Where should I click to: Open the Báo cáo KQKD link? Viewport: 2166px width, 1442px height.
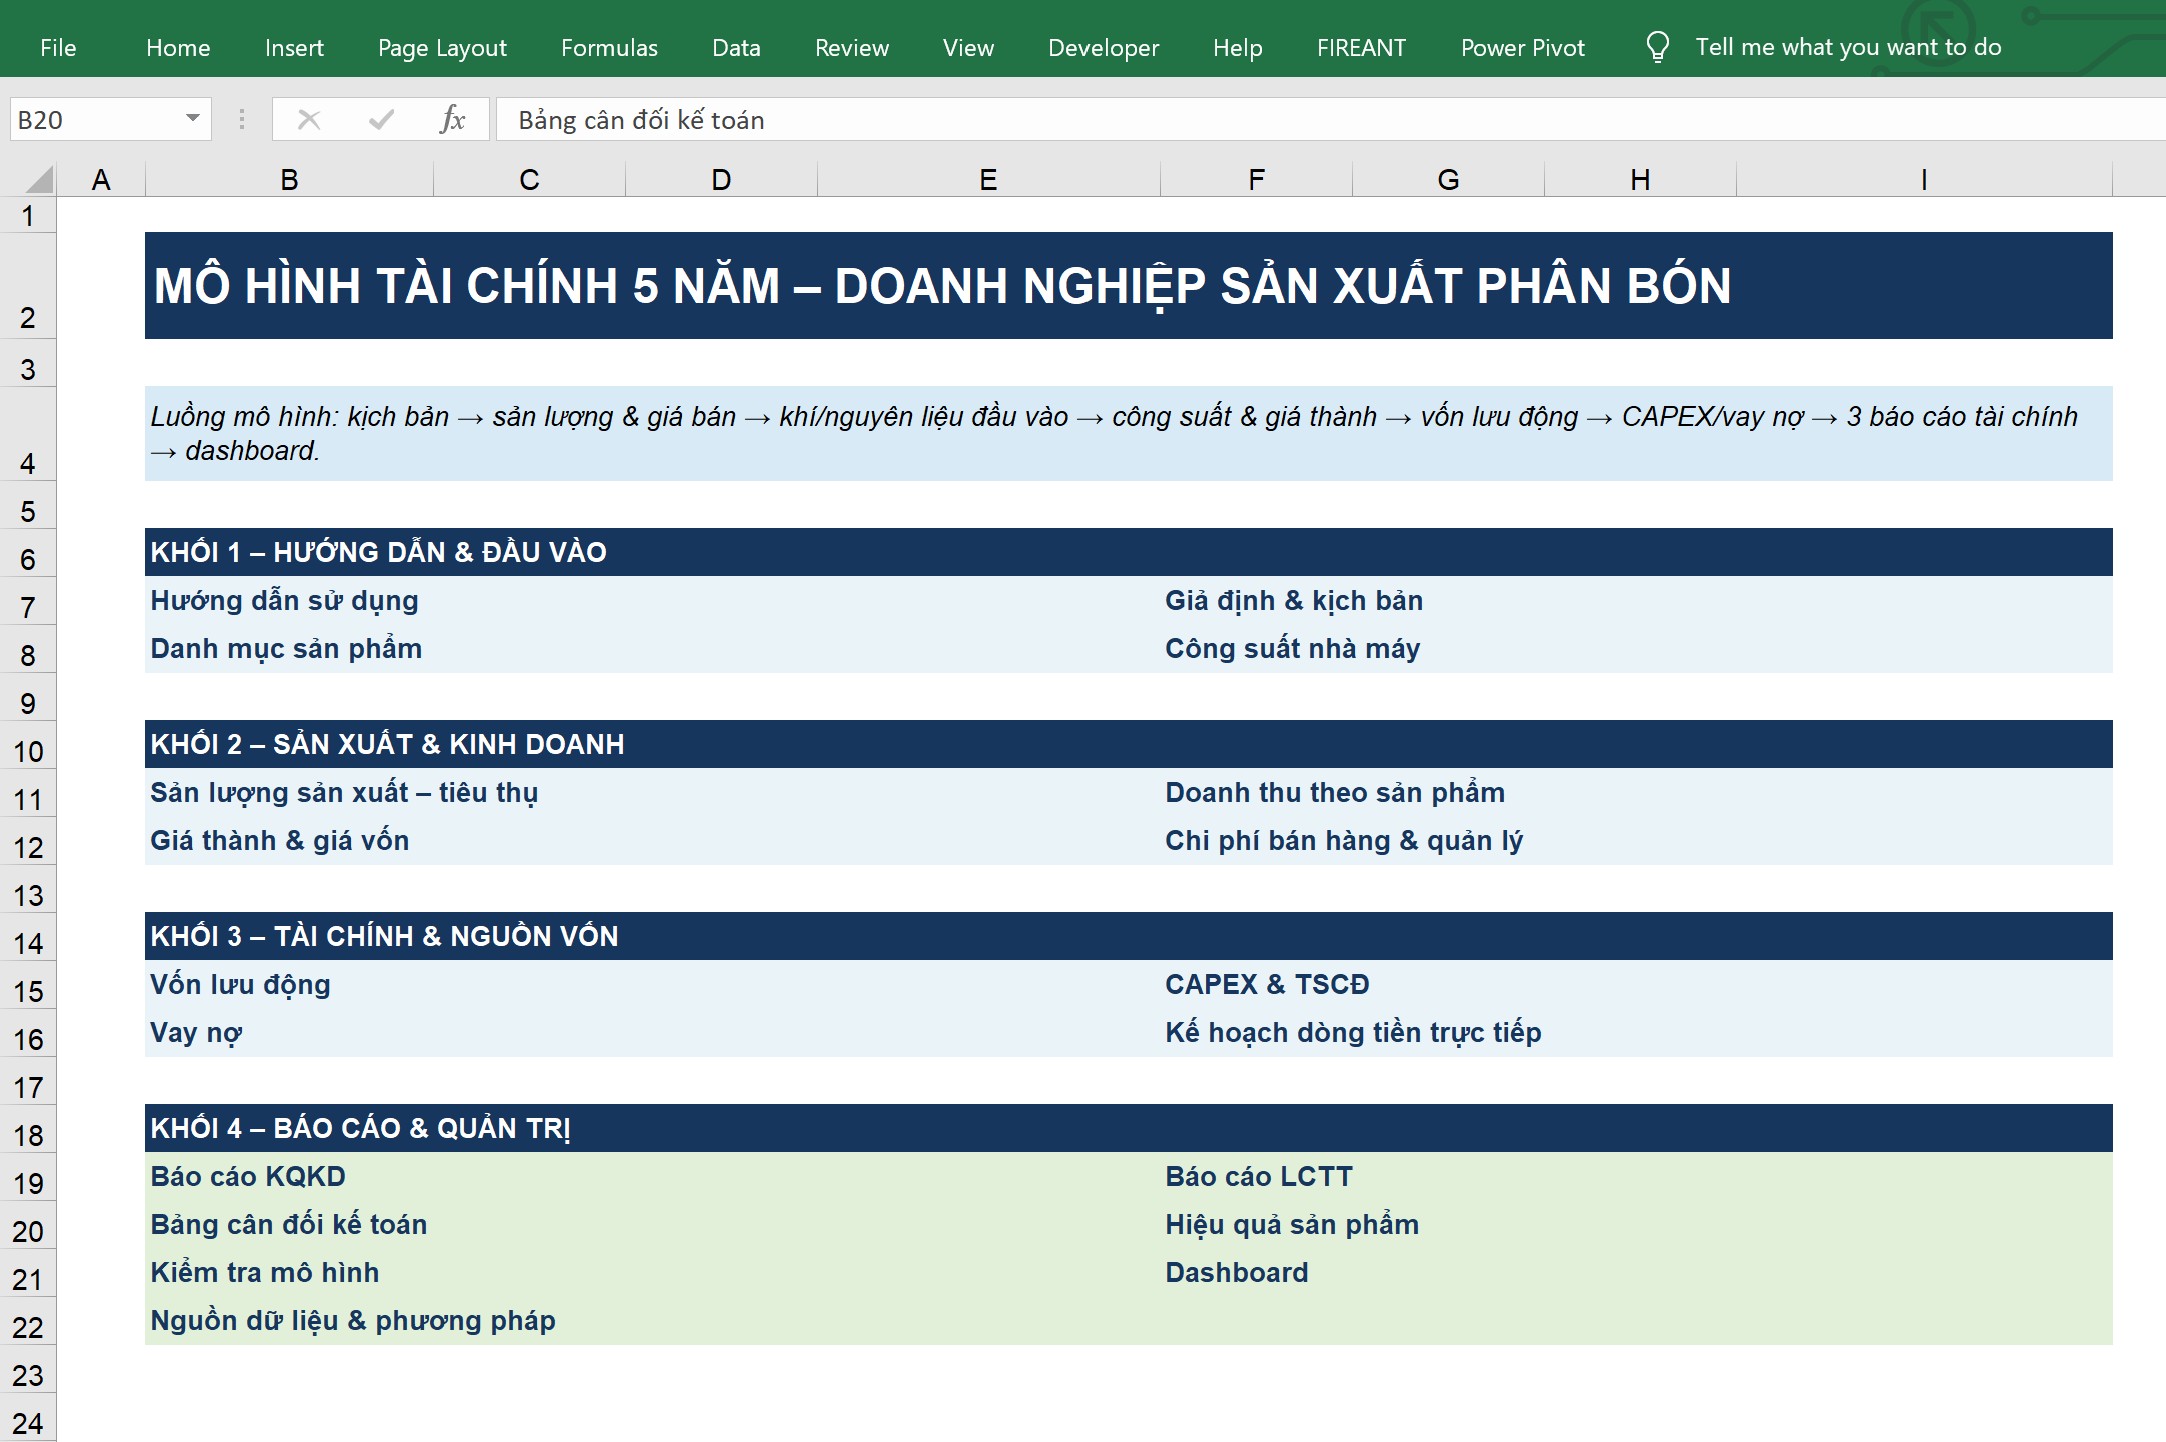tap(248, 1177)
